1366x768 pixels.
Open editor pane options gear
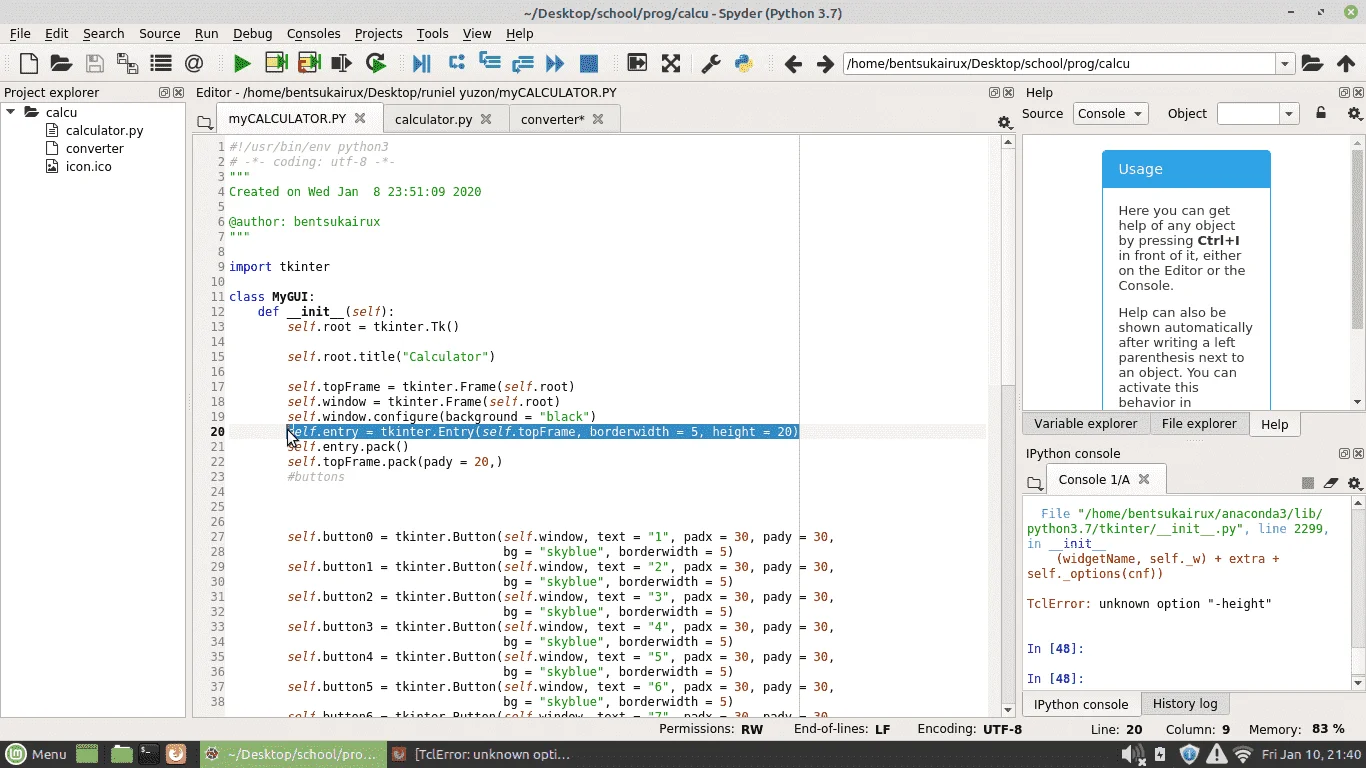[x=1004, y=122]
